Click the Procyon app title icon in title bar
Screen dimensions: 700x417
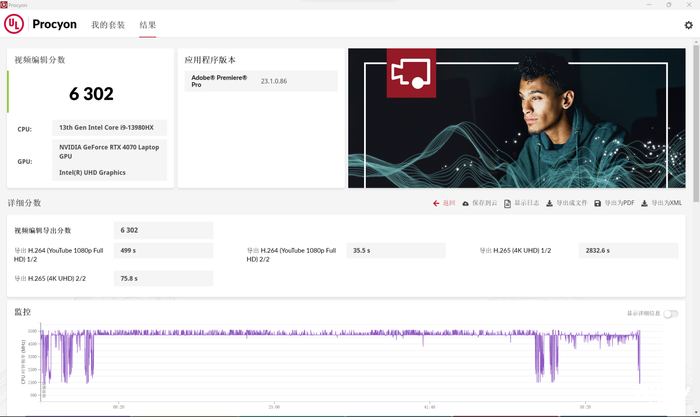pos(4,4)
